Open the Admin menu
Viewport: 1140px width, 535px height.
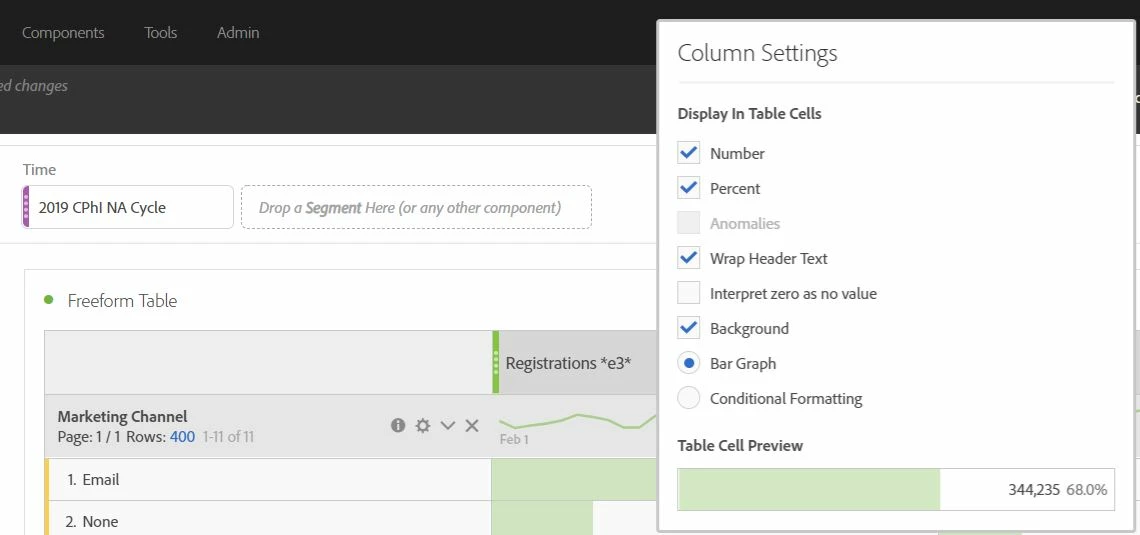click(x=238, y=33)
